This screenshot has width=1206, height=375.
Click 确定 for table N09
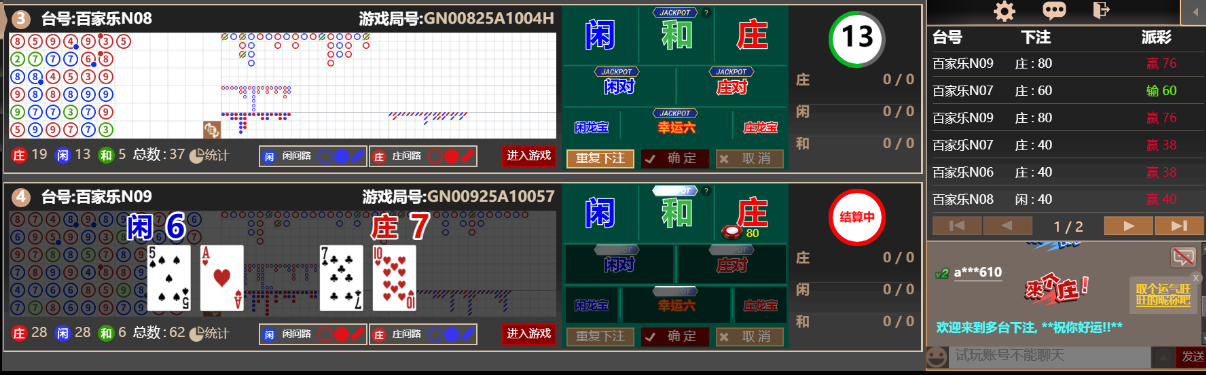pyautogui.click(x=675, y=336)
